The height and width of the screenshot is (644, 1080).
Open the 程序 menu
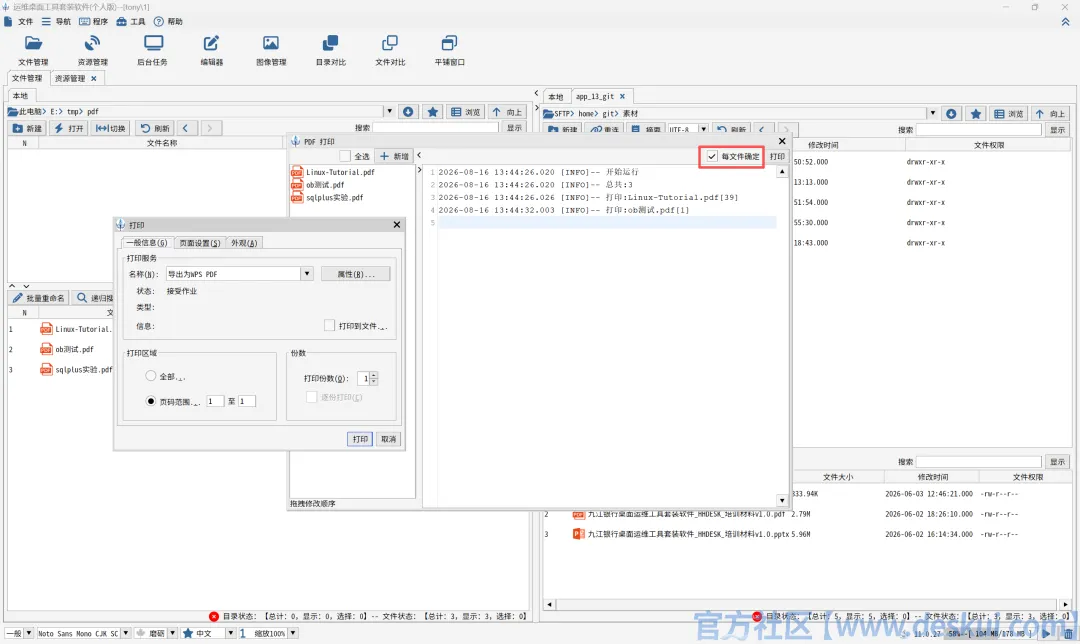pos(94,21)
